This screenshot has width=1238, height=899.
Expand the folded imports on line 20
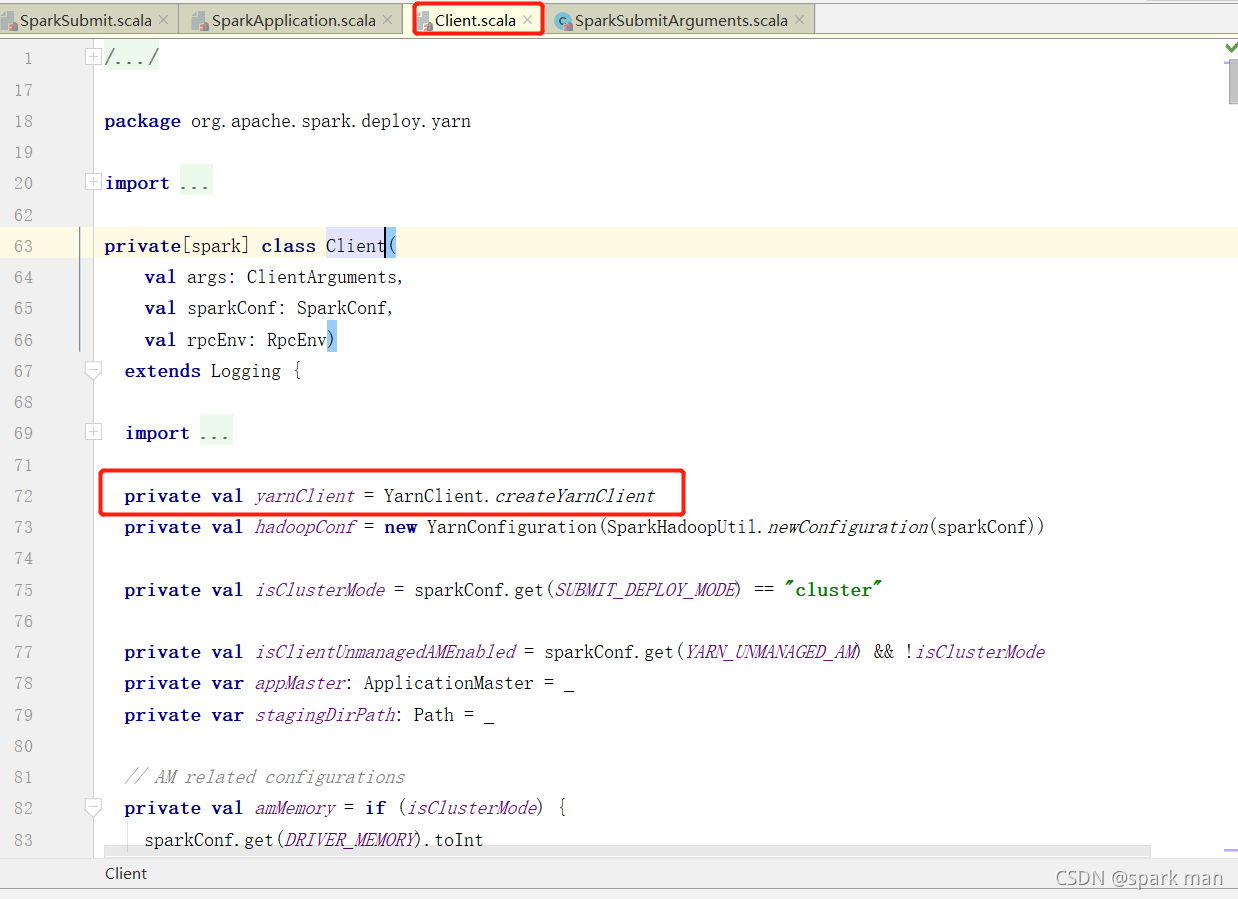pyautogui.click(x=93, y=182)
